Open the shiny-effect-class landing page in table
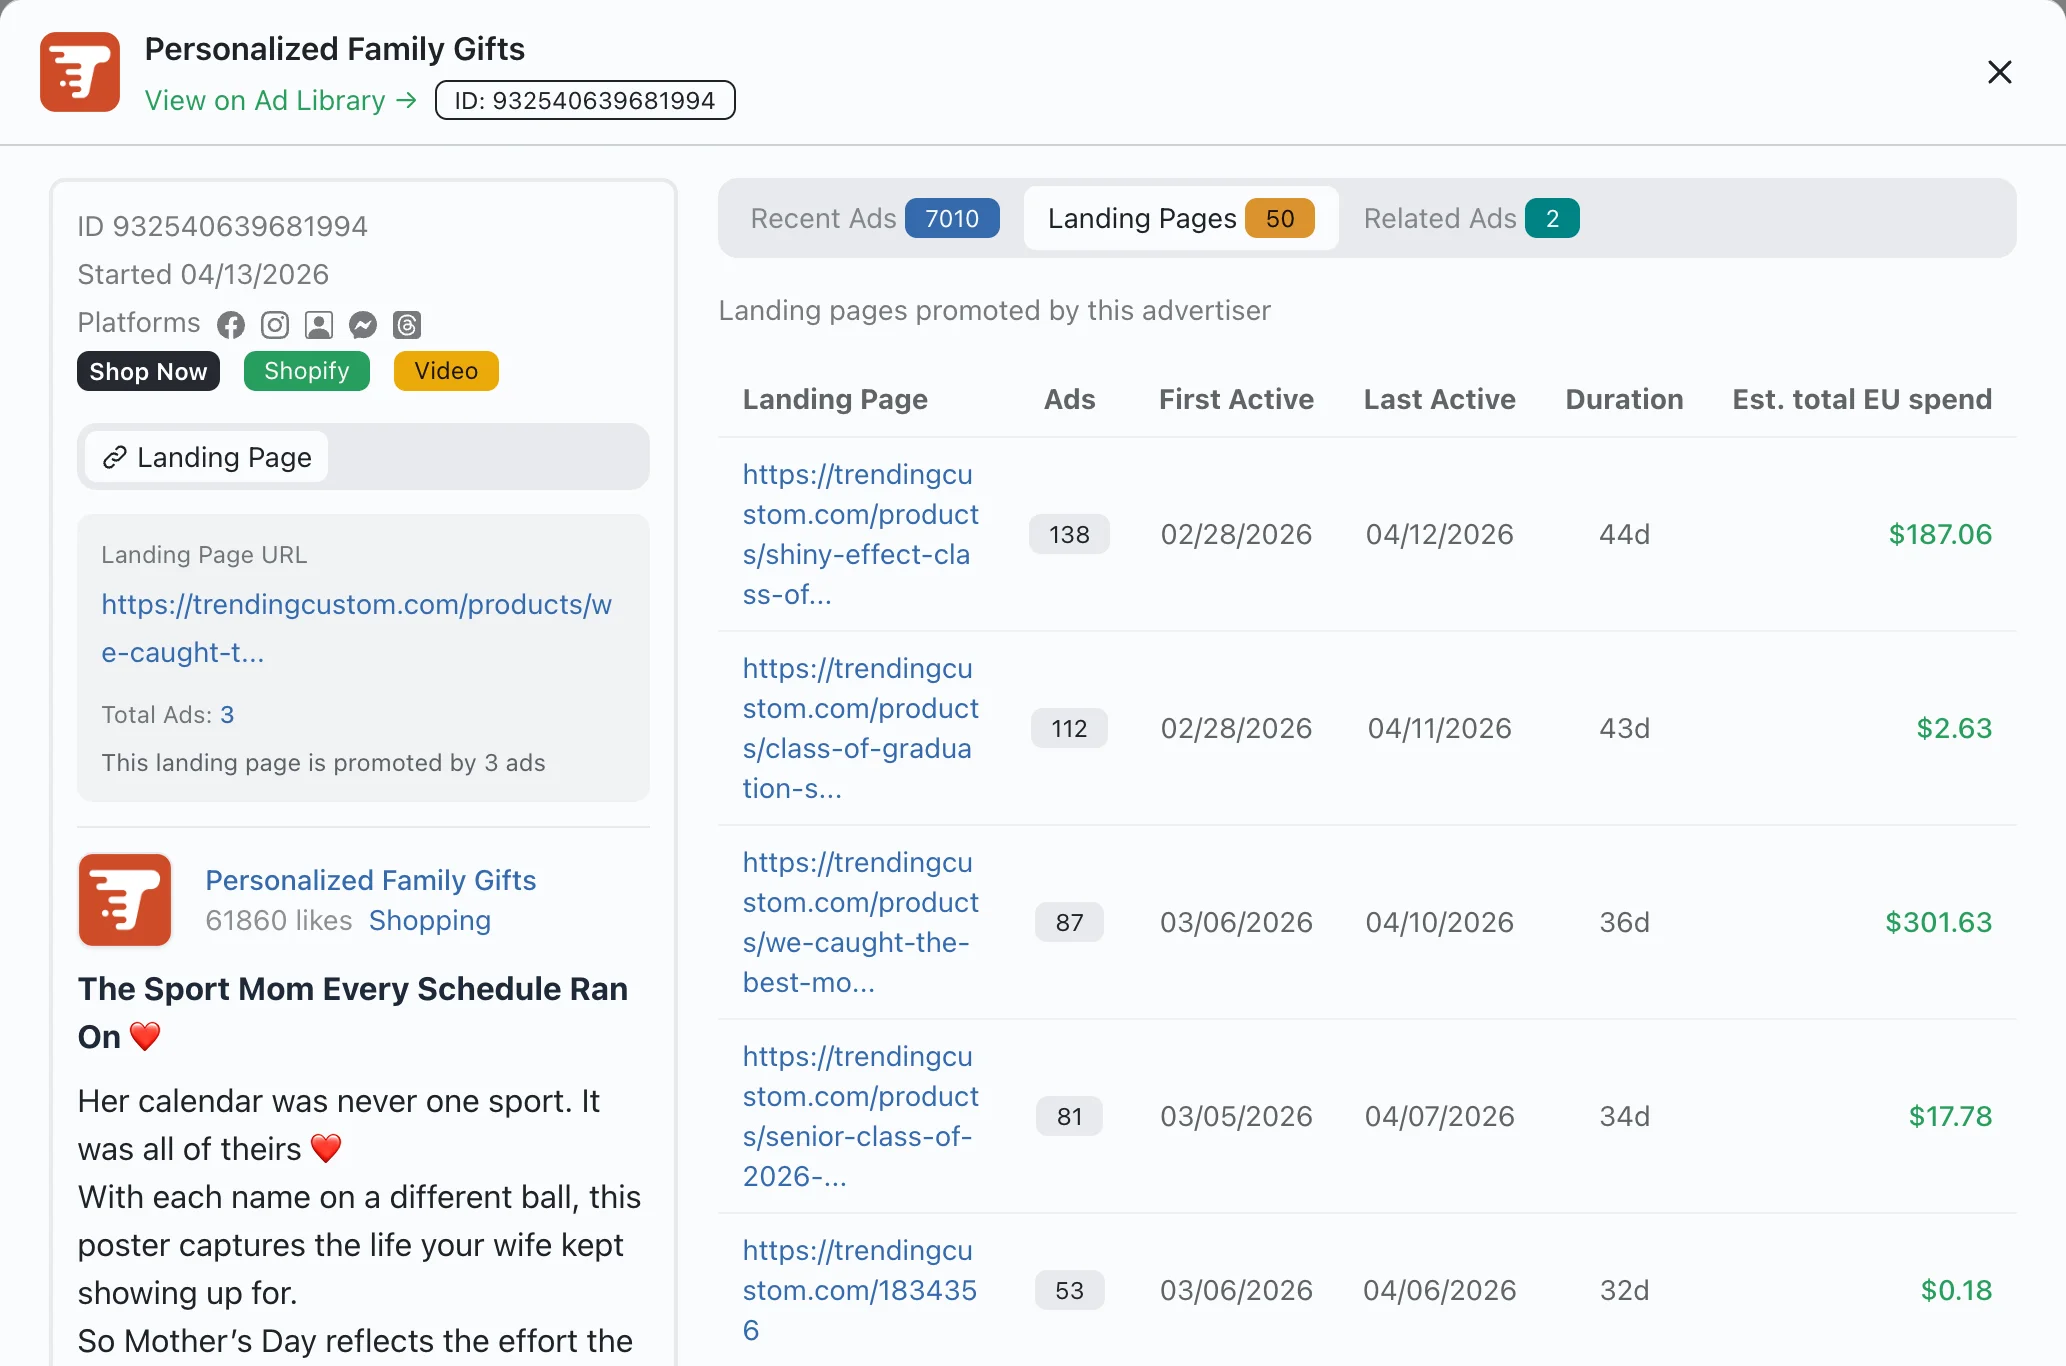The height and width of the screenshot is (1366, 2066). click(860, 534)
